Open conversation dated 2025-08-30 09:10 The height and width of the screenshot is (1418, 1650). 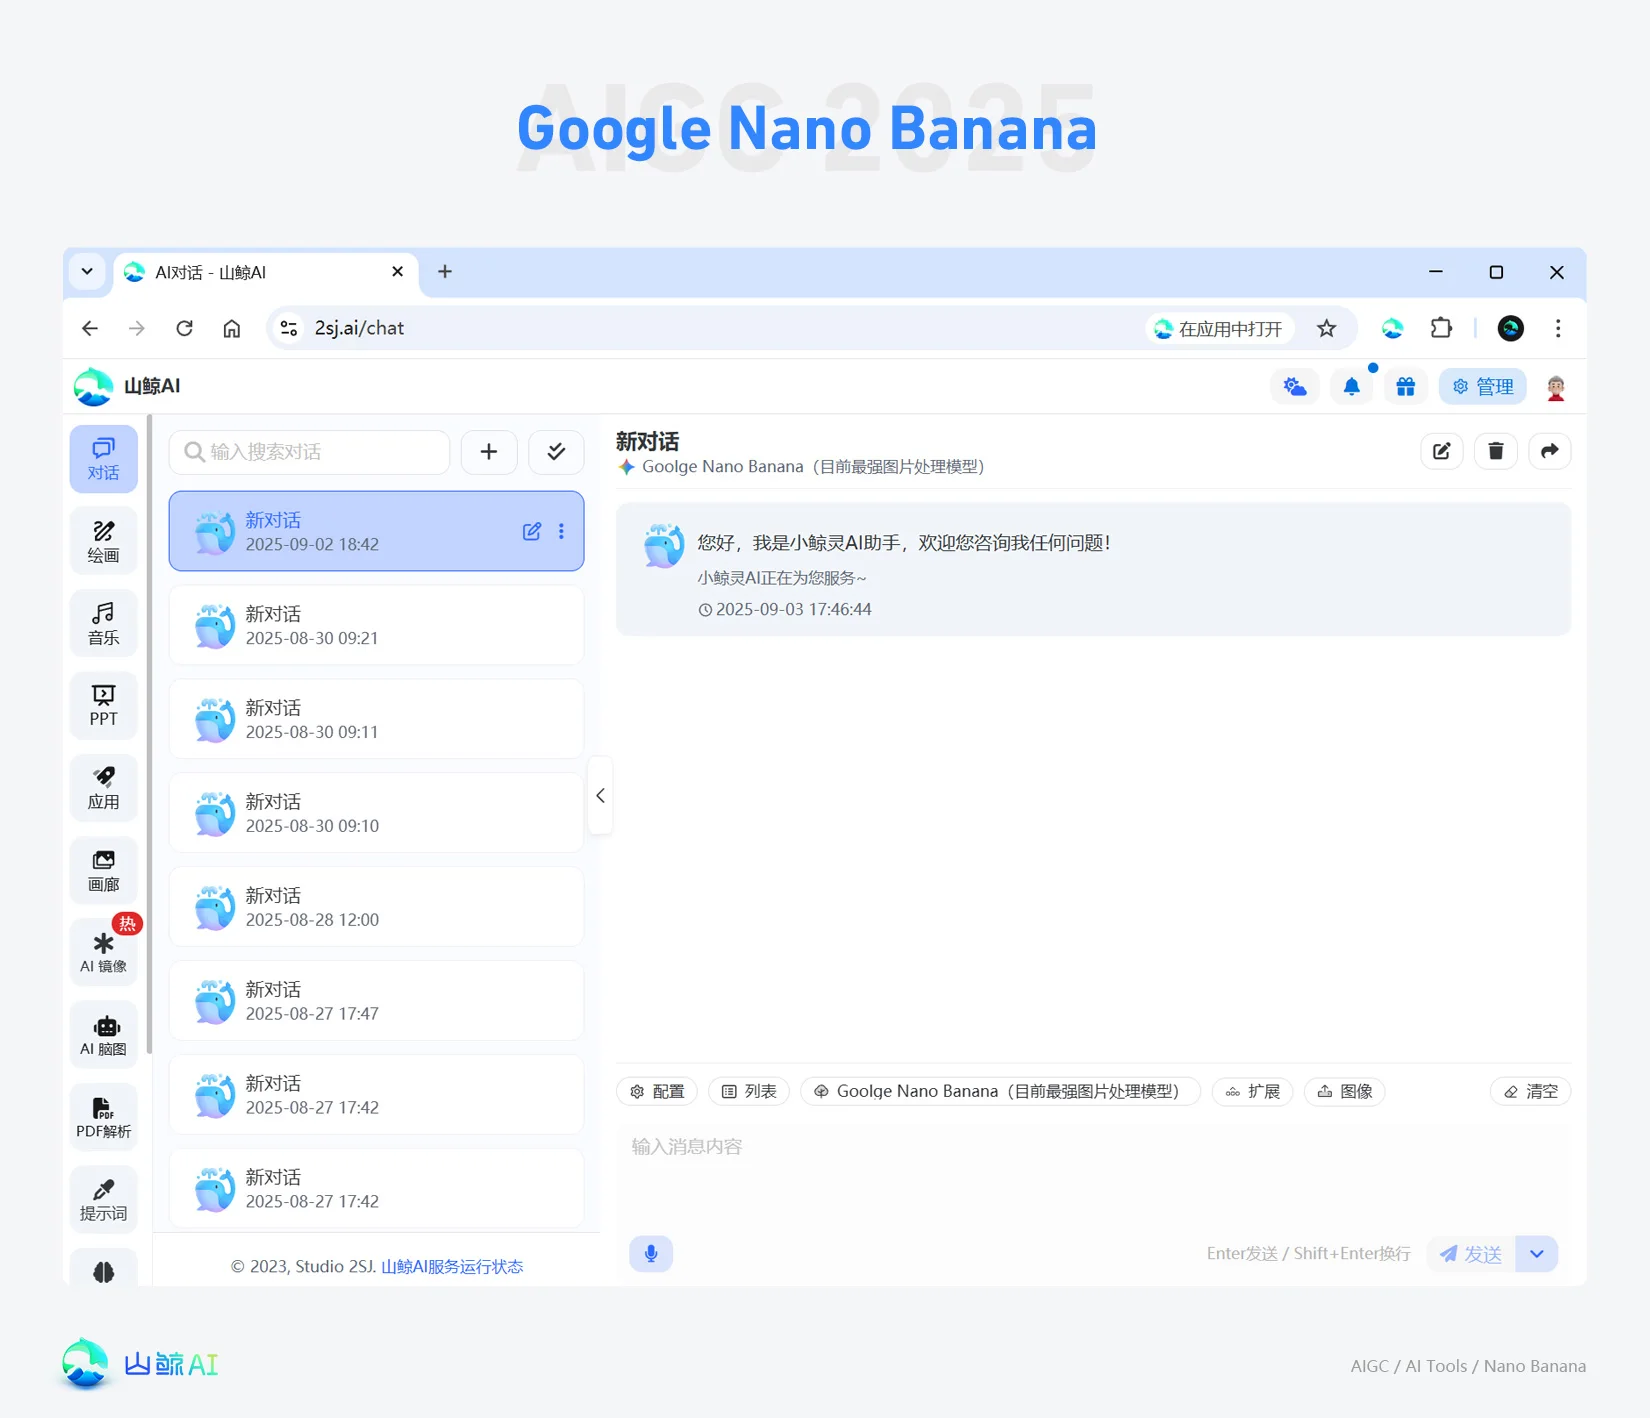pos(377,813)
